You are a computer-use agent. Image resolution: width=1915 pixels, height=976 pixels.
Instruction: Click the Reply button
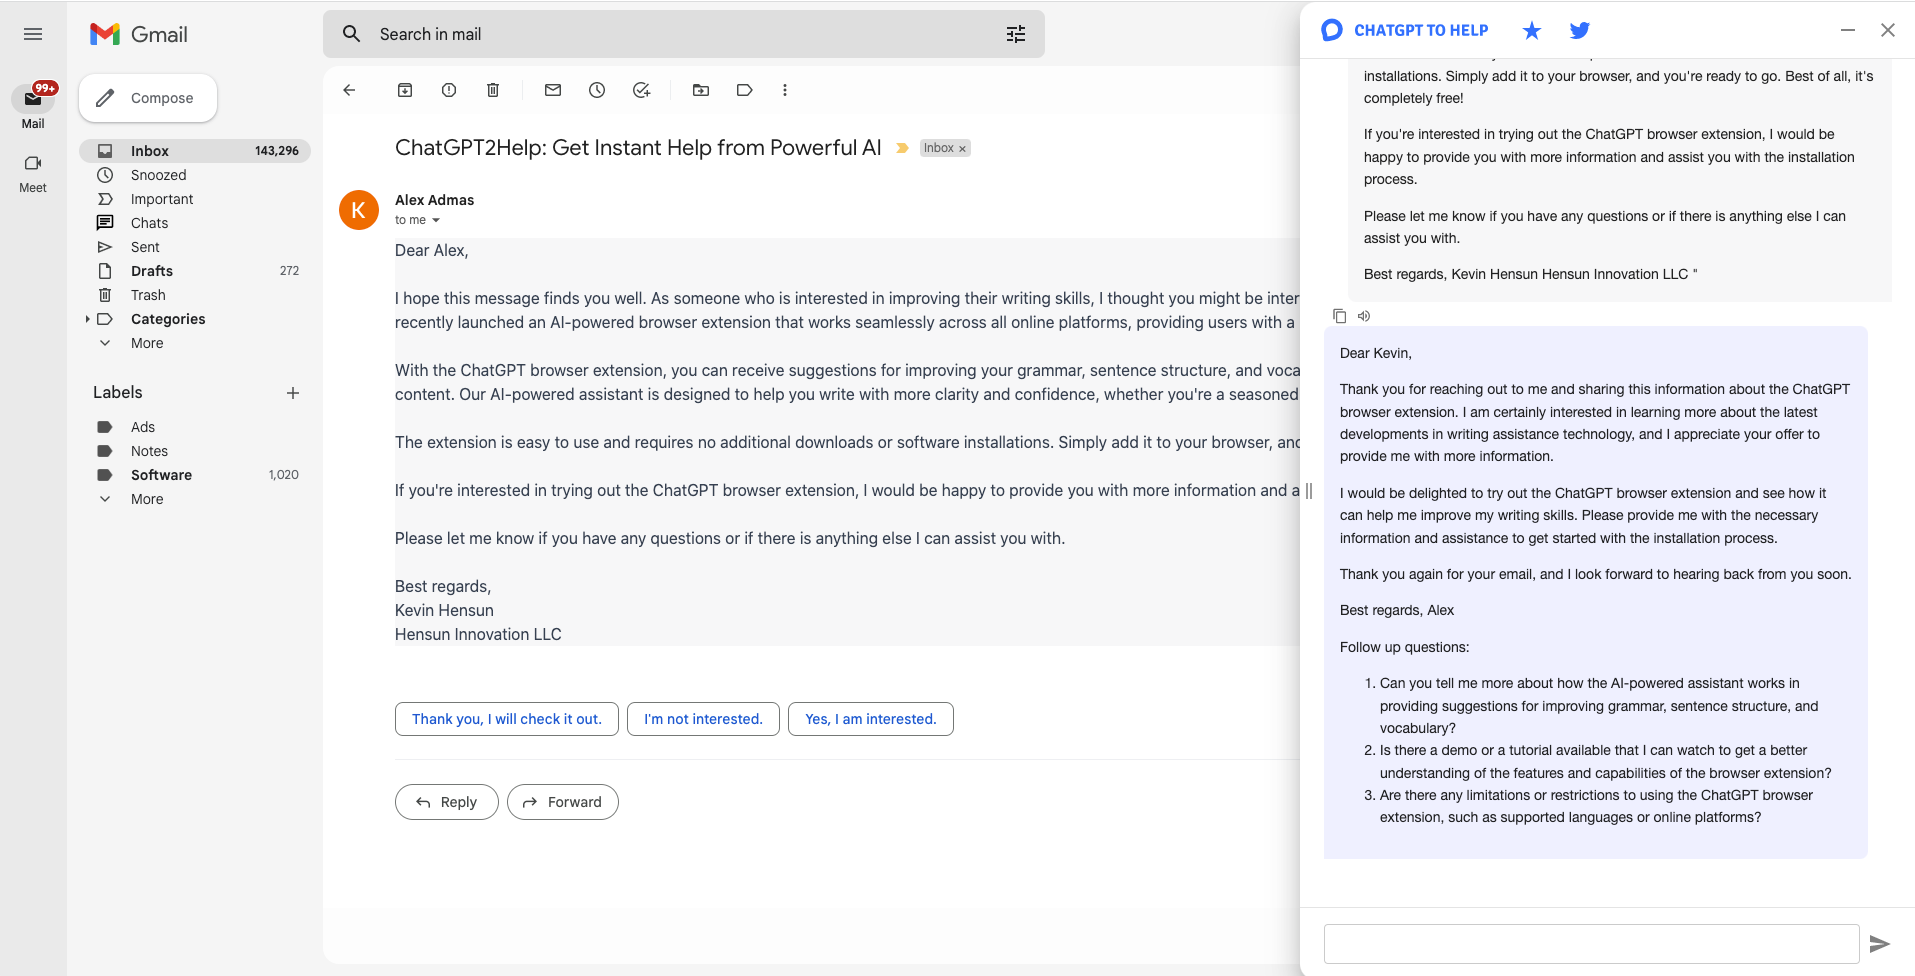(x=447, y=802)
